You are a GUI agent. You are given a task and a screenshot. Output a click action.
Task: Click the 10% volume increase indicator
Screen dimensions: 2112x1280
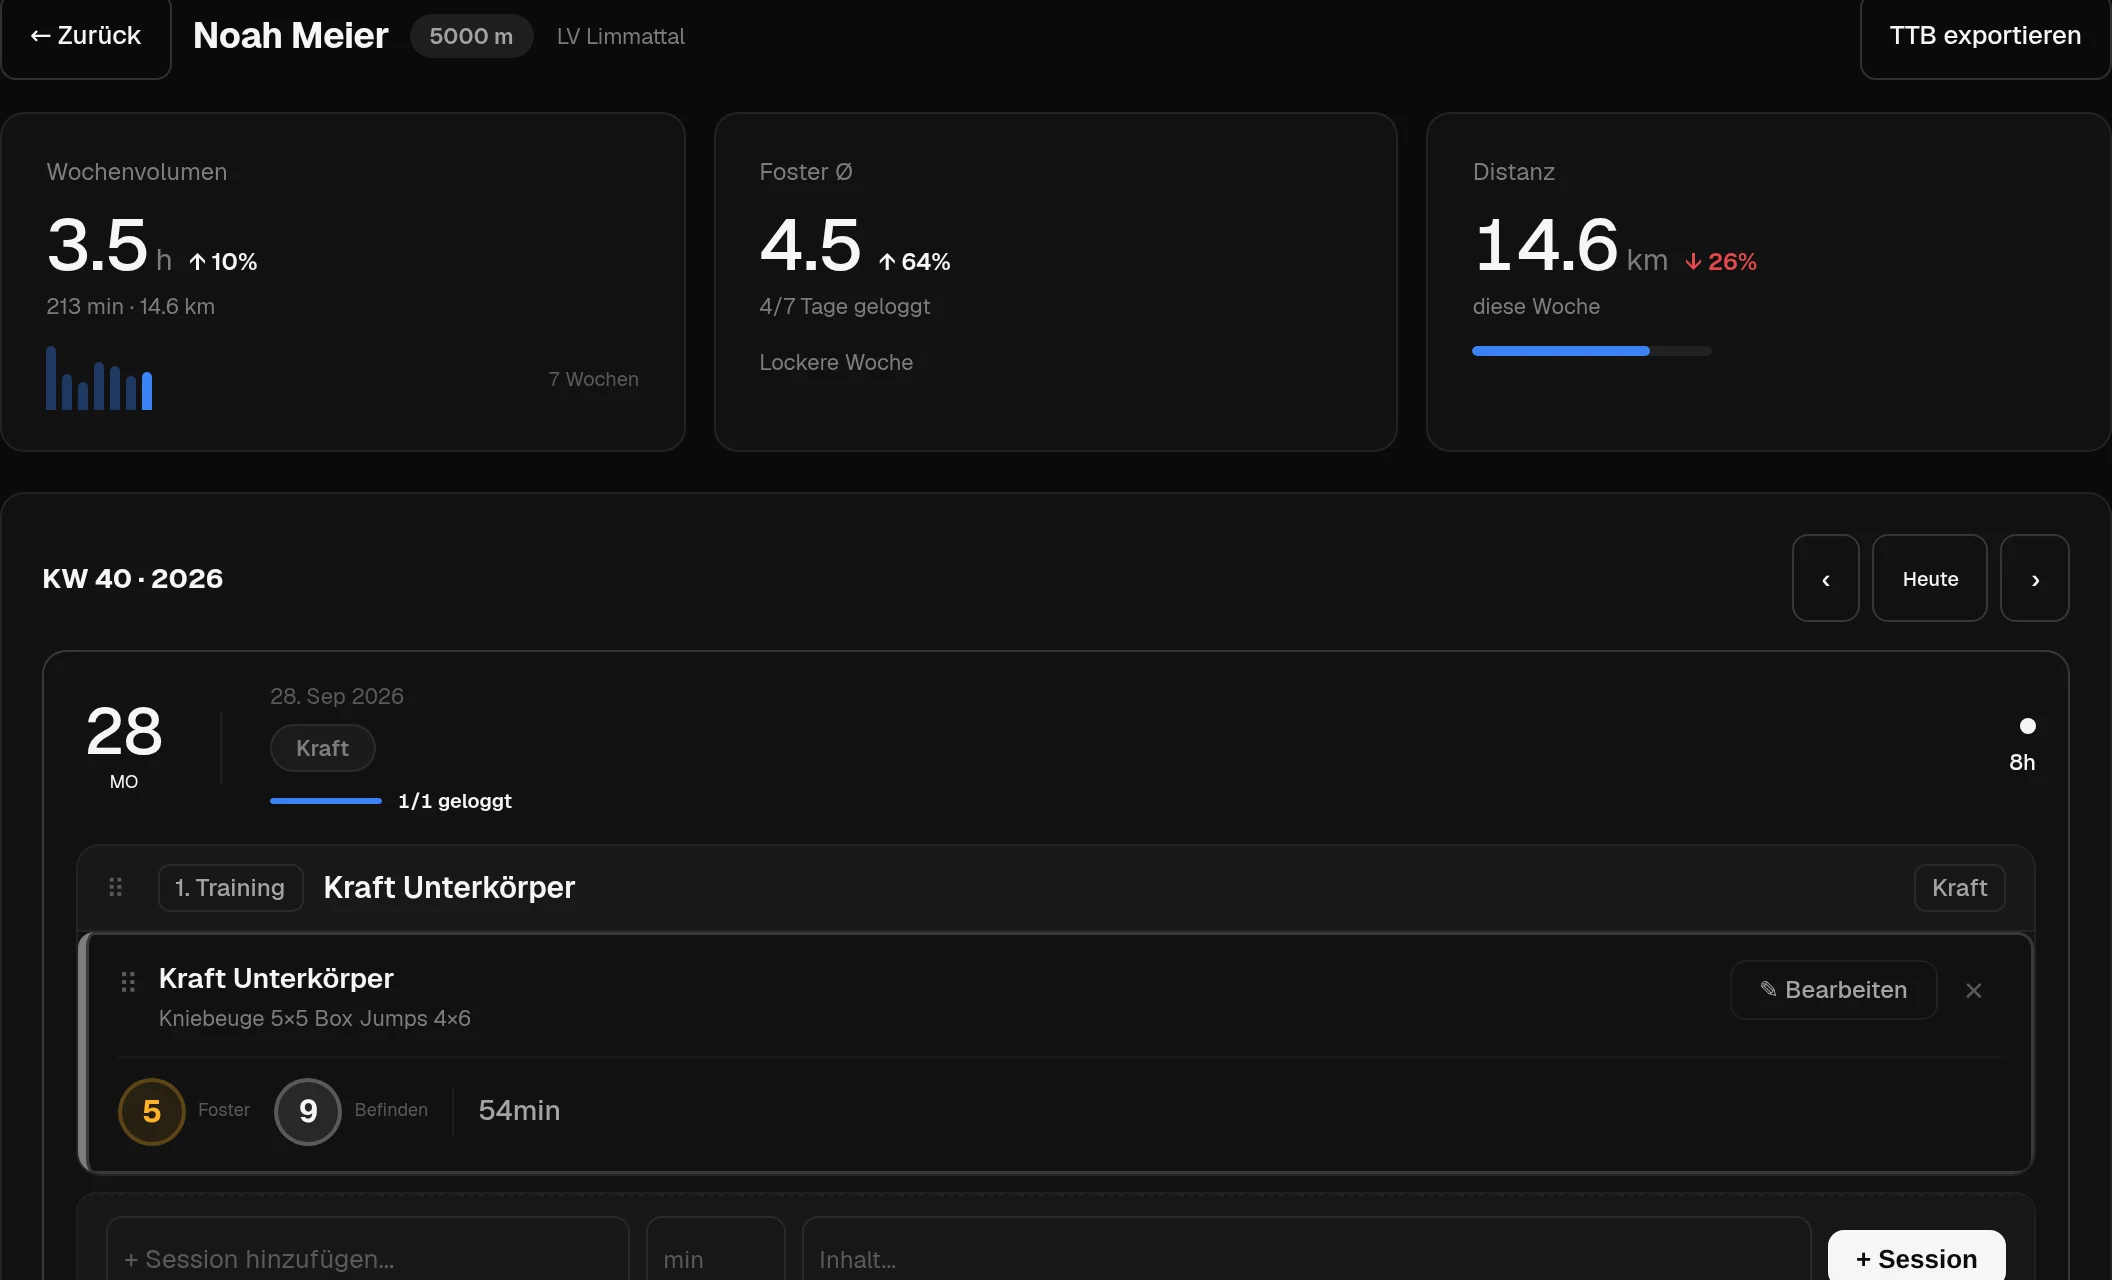coord(223,261)
